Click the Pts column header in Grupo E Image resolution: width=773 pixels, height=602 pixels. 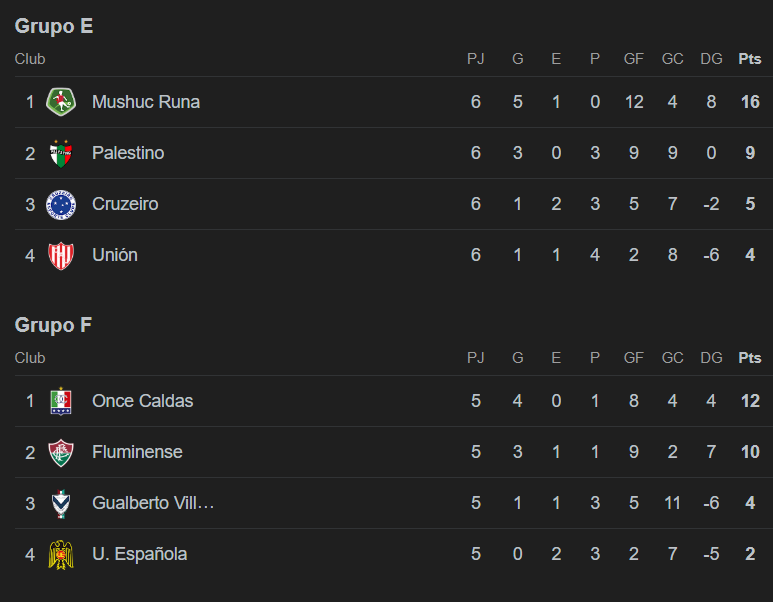(x=750, y=59)
